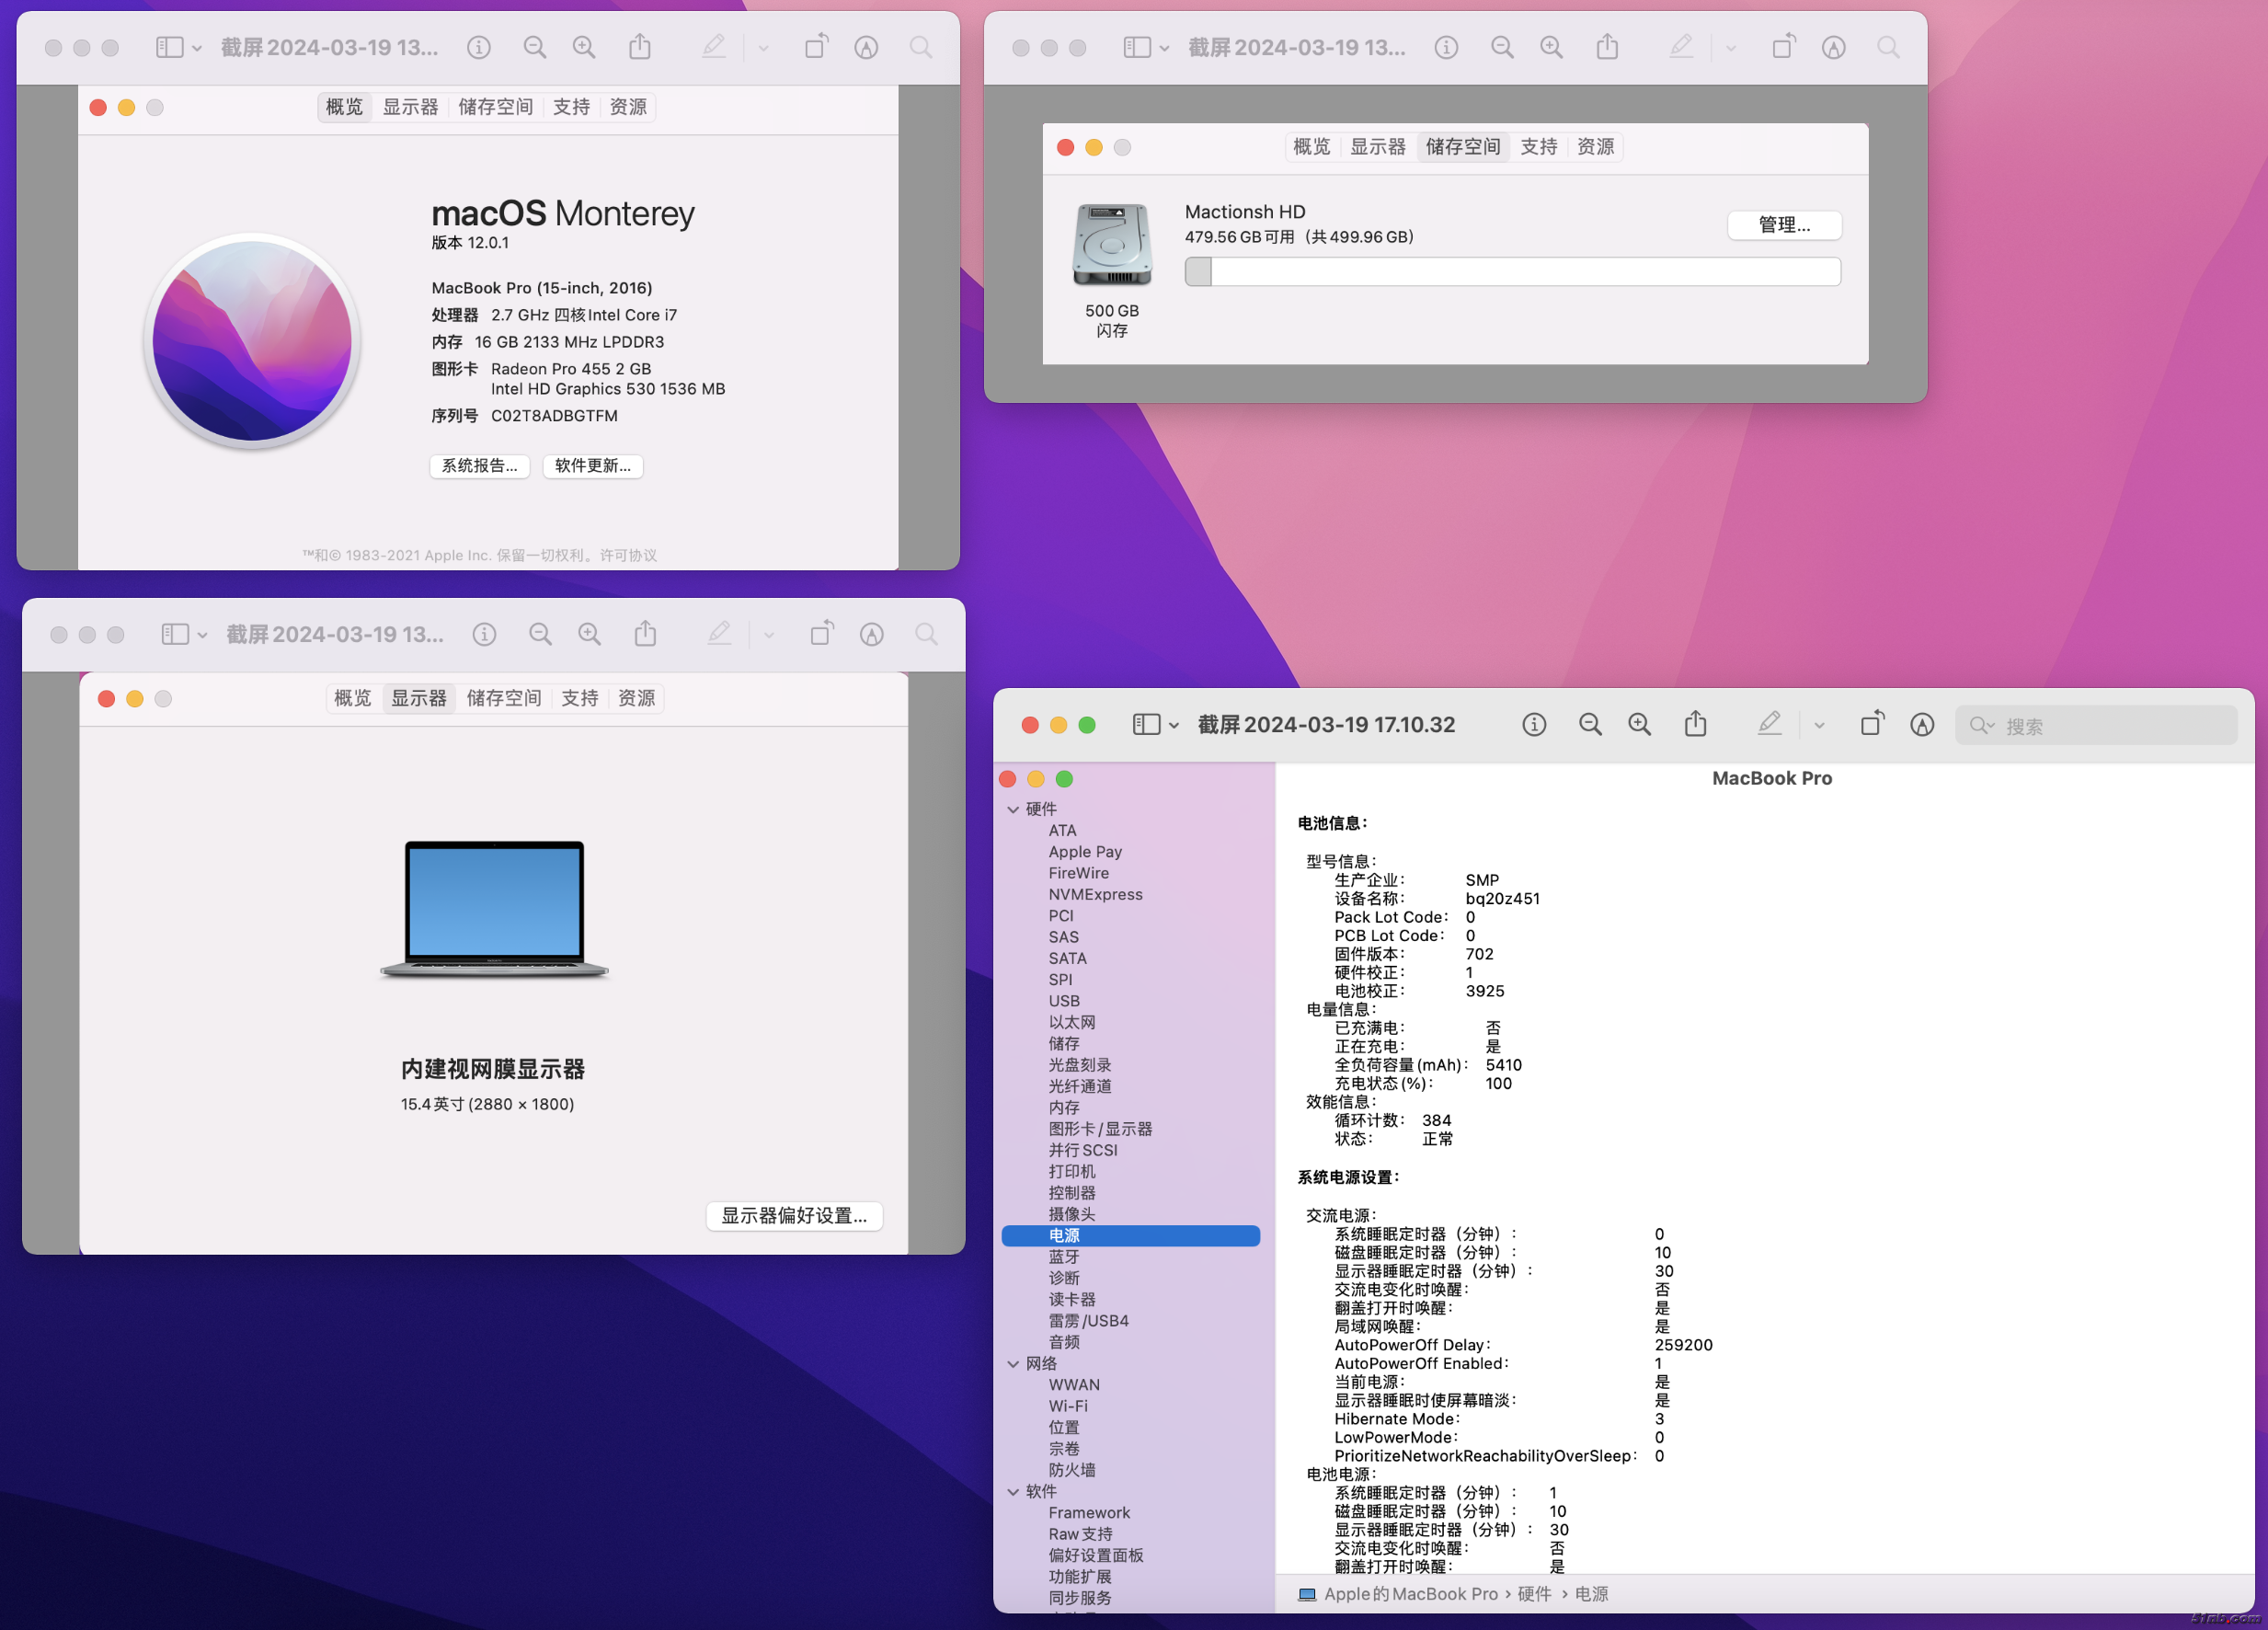Viewport: 2268px width, 1630px height.
Task: Open the sidebar dropdown arrow in the 17.10.32 window
Action: 1174,725
